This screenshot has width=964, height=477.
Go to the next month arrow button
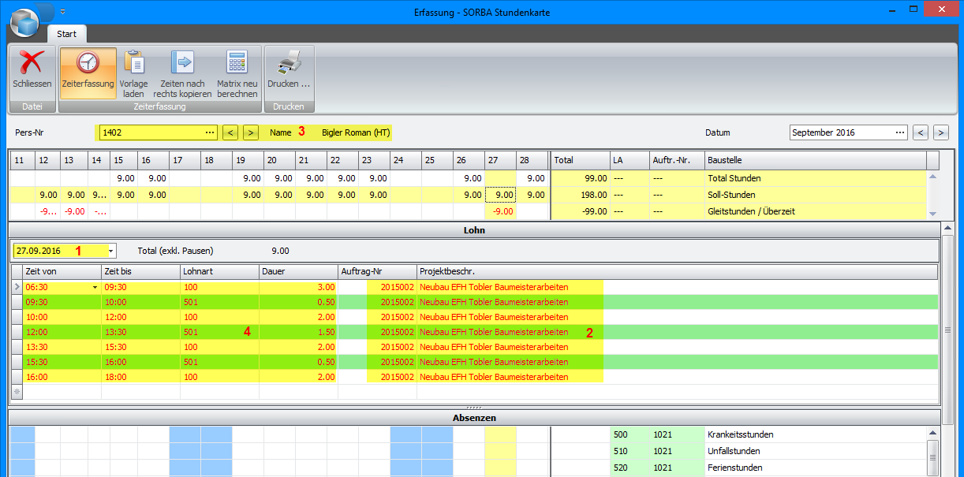[941, 132]
